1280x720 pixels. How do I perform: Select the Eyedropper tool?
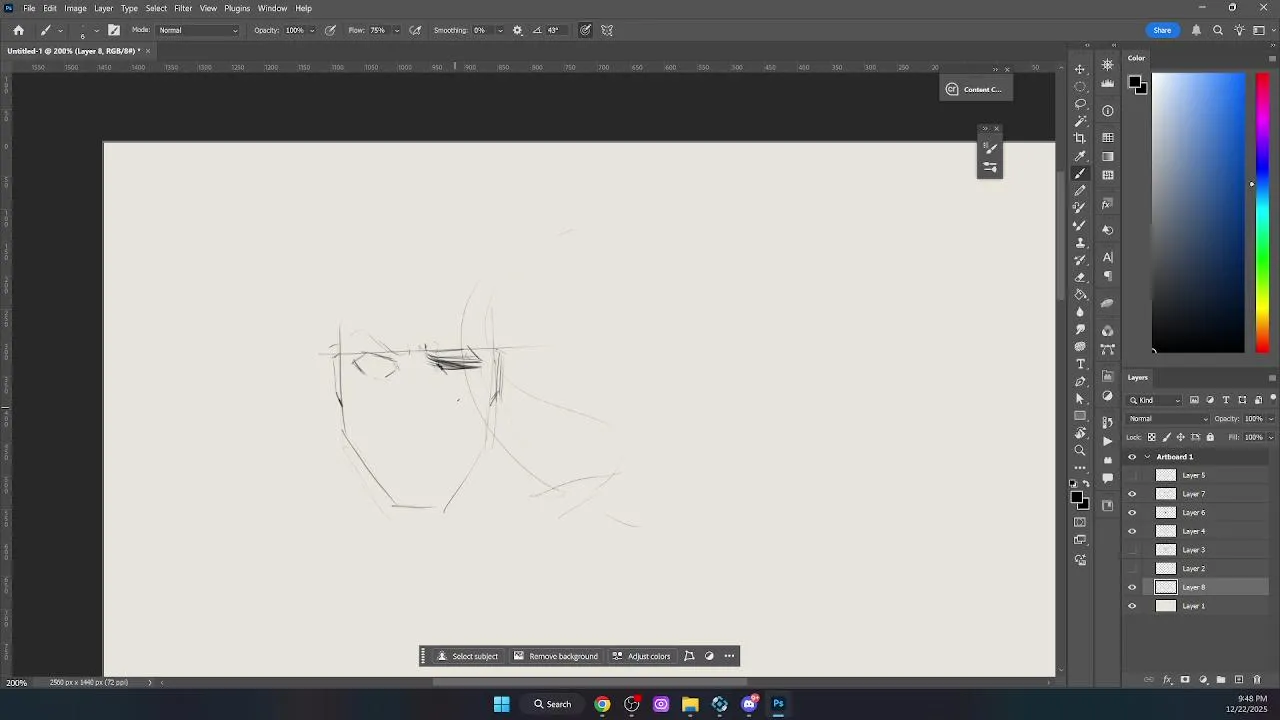click(1080, 156)
